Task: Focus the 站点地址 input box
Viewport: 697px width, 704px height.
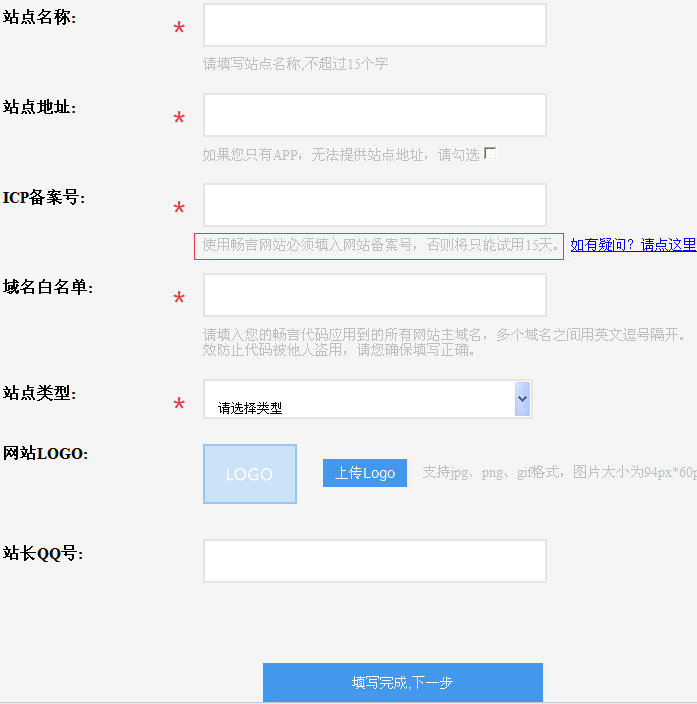Action: click(374, 115)
